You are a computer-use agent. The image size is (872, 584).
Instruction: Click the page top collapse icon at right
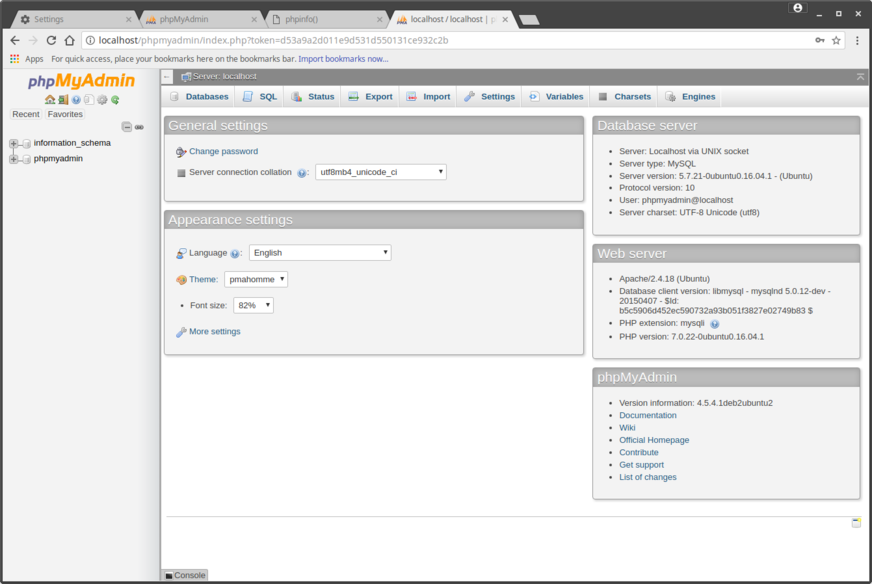860,77
